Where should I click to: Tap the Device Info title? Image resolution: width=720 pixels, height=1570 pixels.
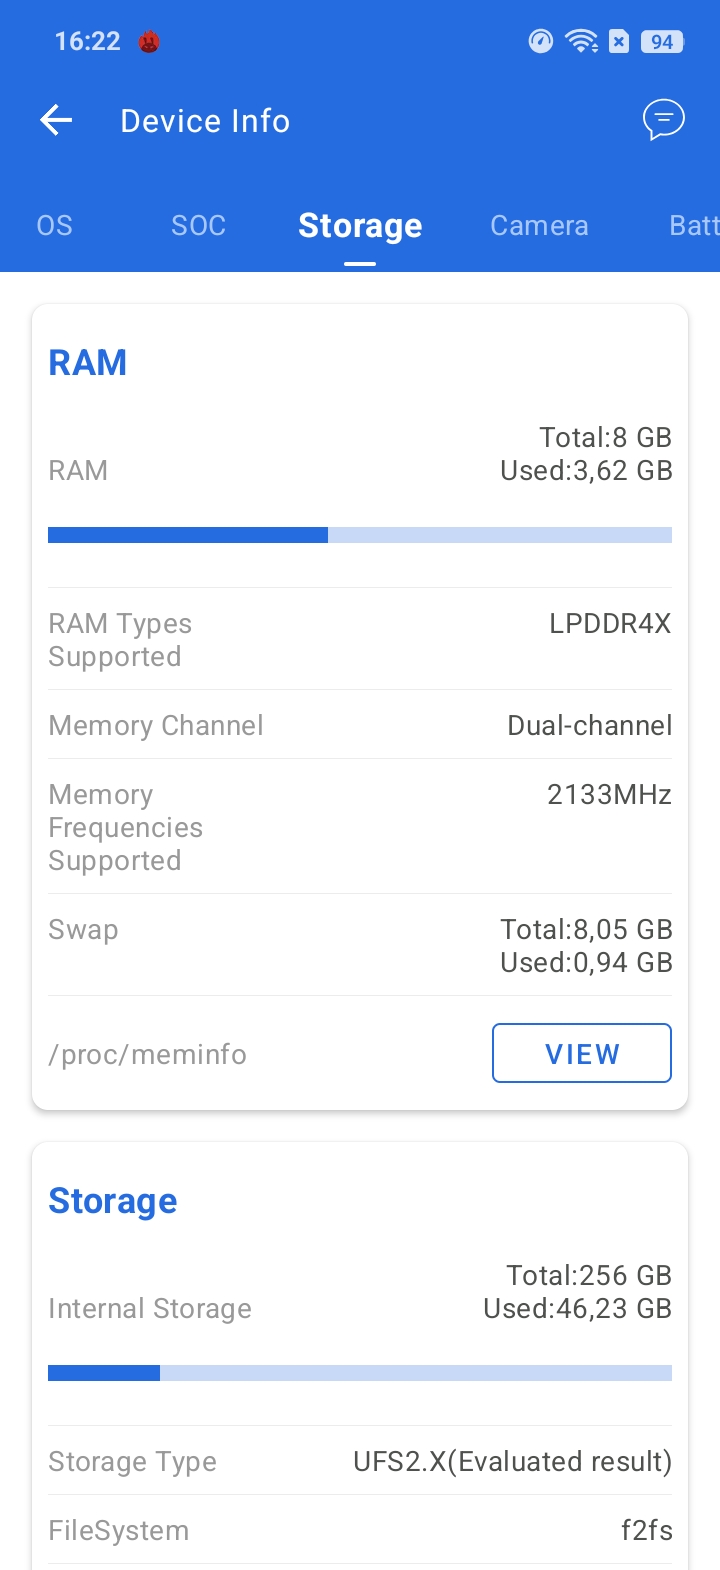[x=205, y=121]
